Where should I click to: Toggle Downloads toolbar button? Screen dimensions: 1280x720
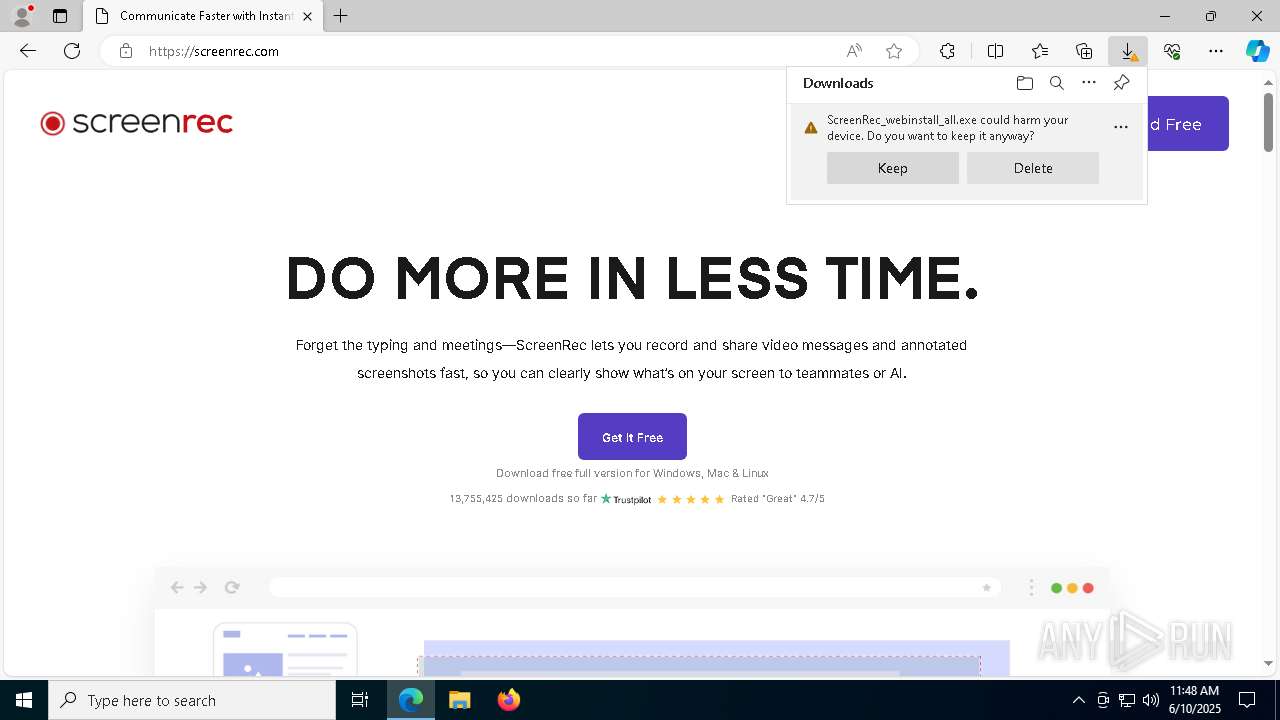tap(1128, 51)
